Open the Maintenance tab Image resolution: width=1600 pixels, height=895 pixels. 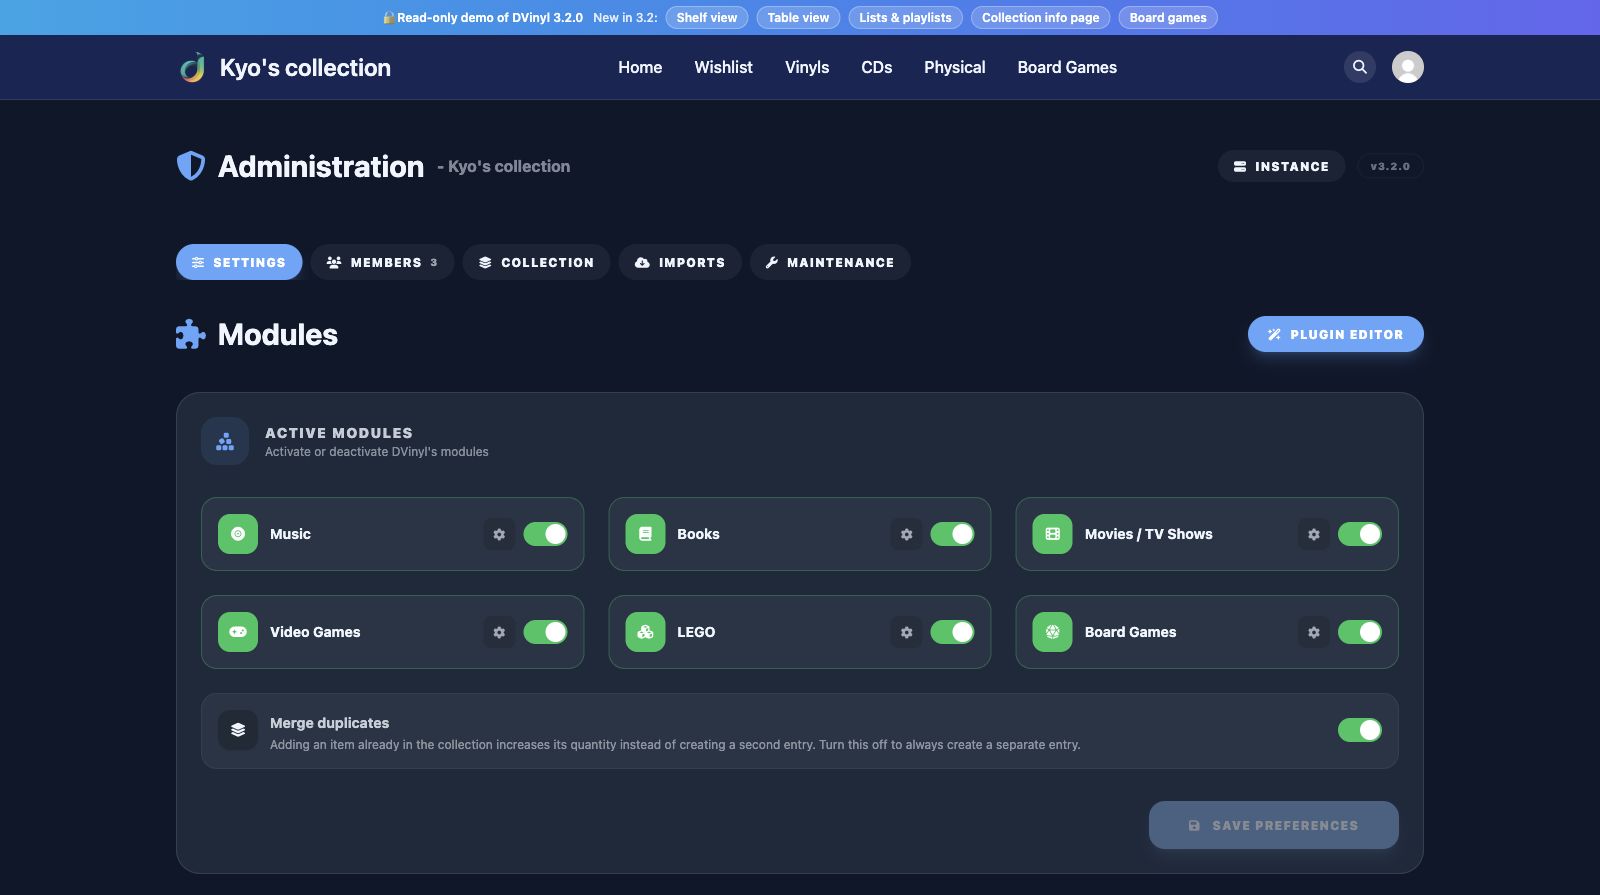(830, 262)
